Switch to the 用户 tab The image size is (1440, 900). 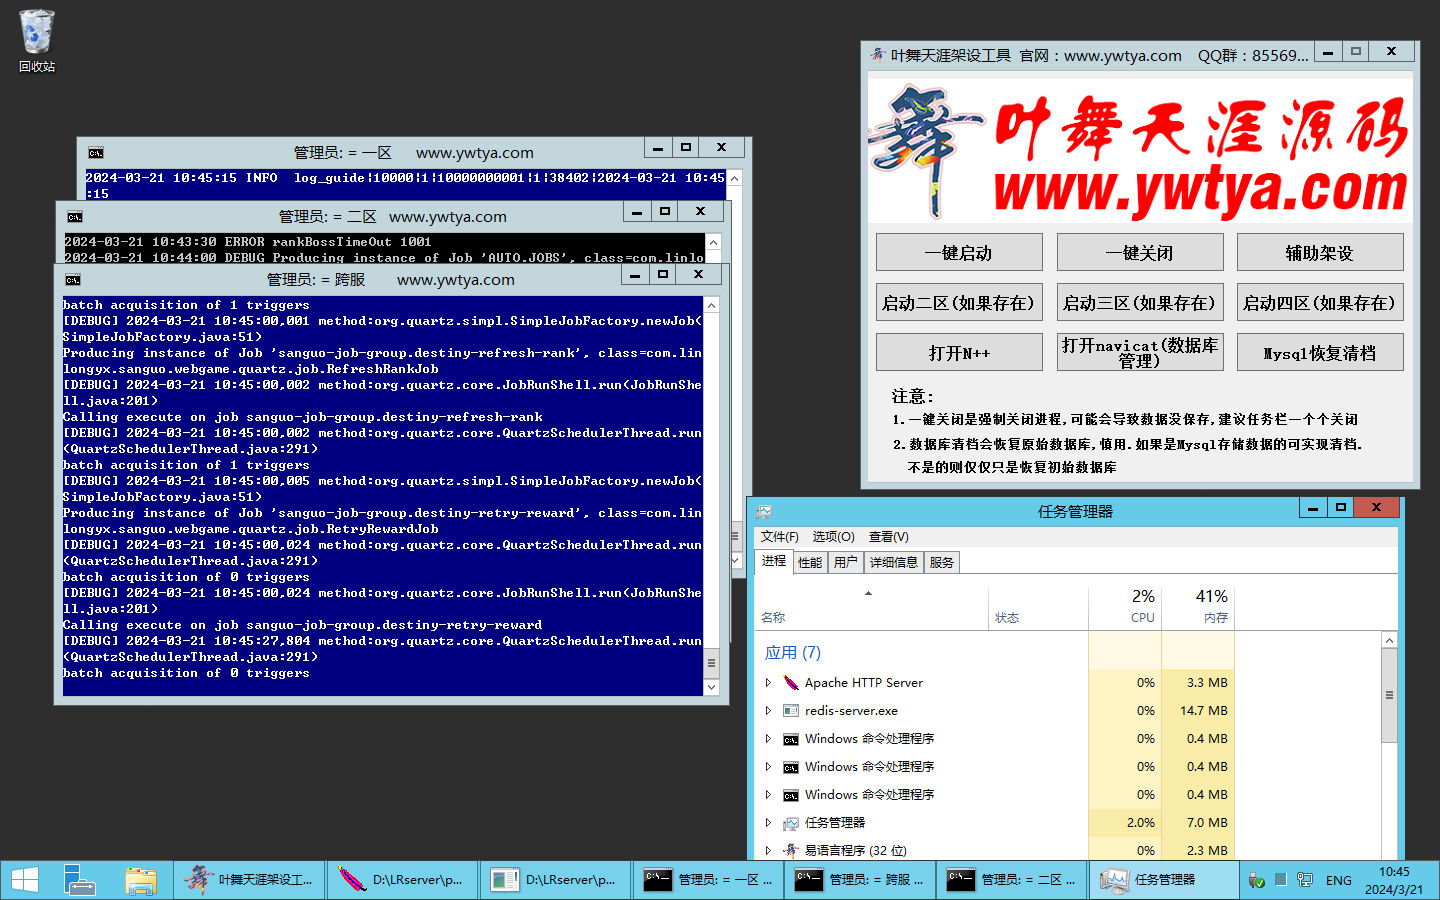pos(845,563)
